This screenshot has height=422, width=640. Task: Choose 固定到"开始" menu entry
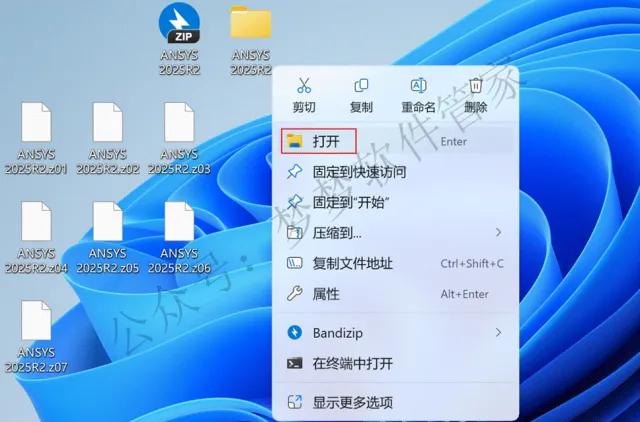pyautogui.click(x=395, y=202)
